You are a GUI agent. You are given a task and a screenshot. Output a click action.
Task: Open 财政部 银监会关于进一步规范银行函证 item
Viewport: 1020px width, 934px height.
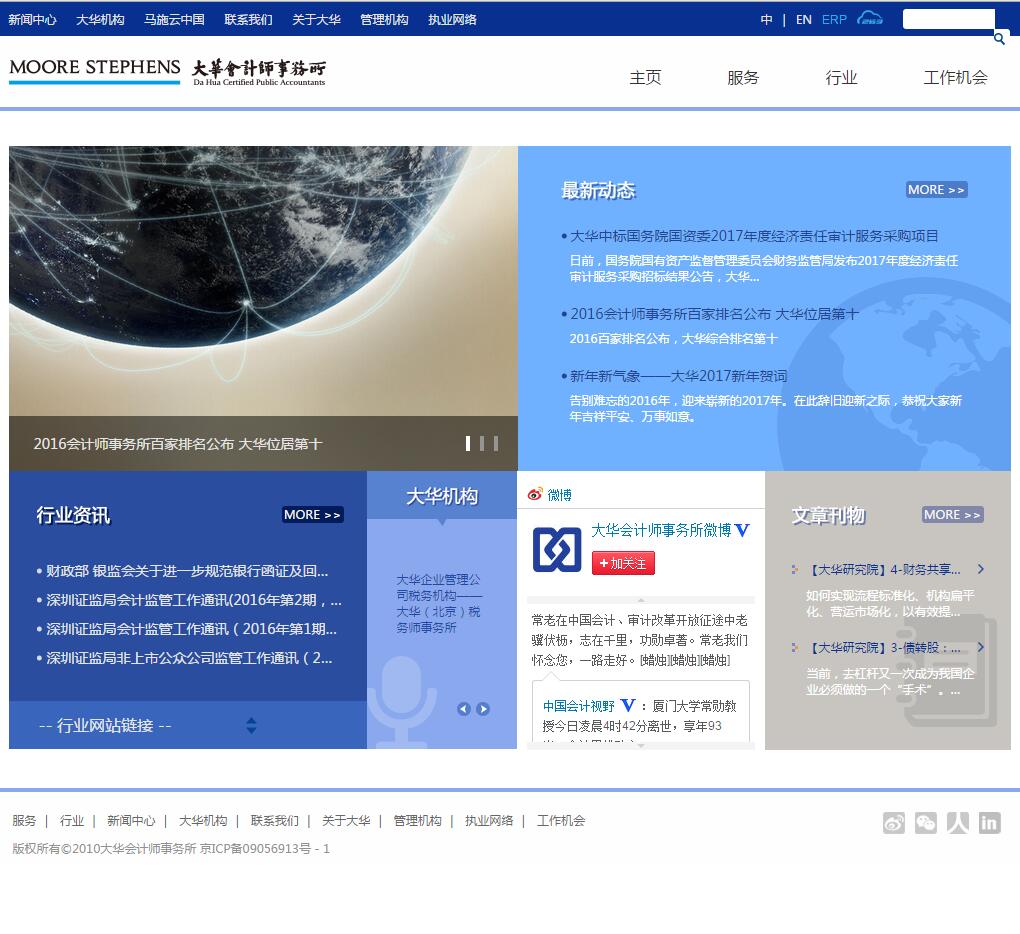pyautogui.click(x=187, y=571)
